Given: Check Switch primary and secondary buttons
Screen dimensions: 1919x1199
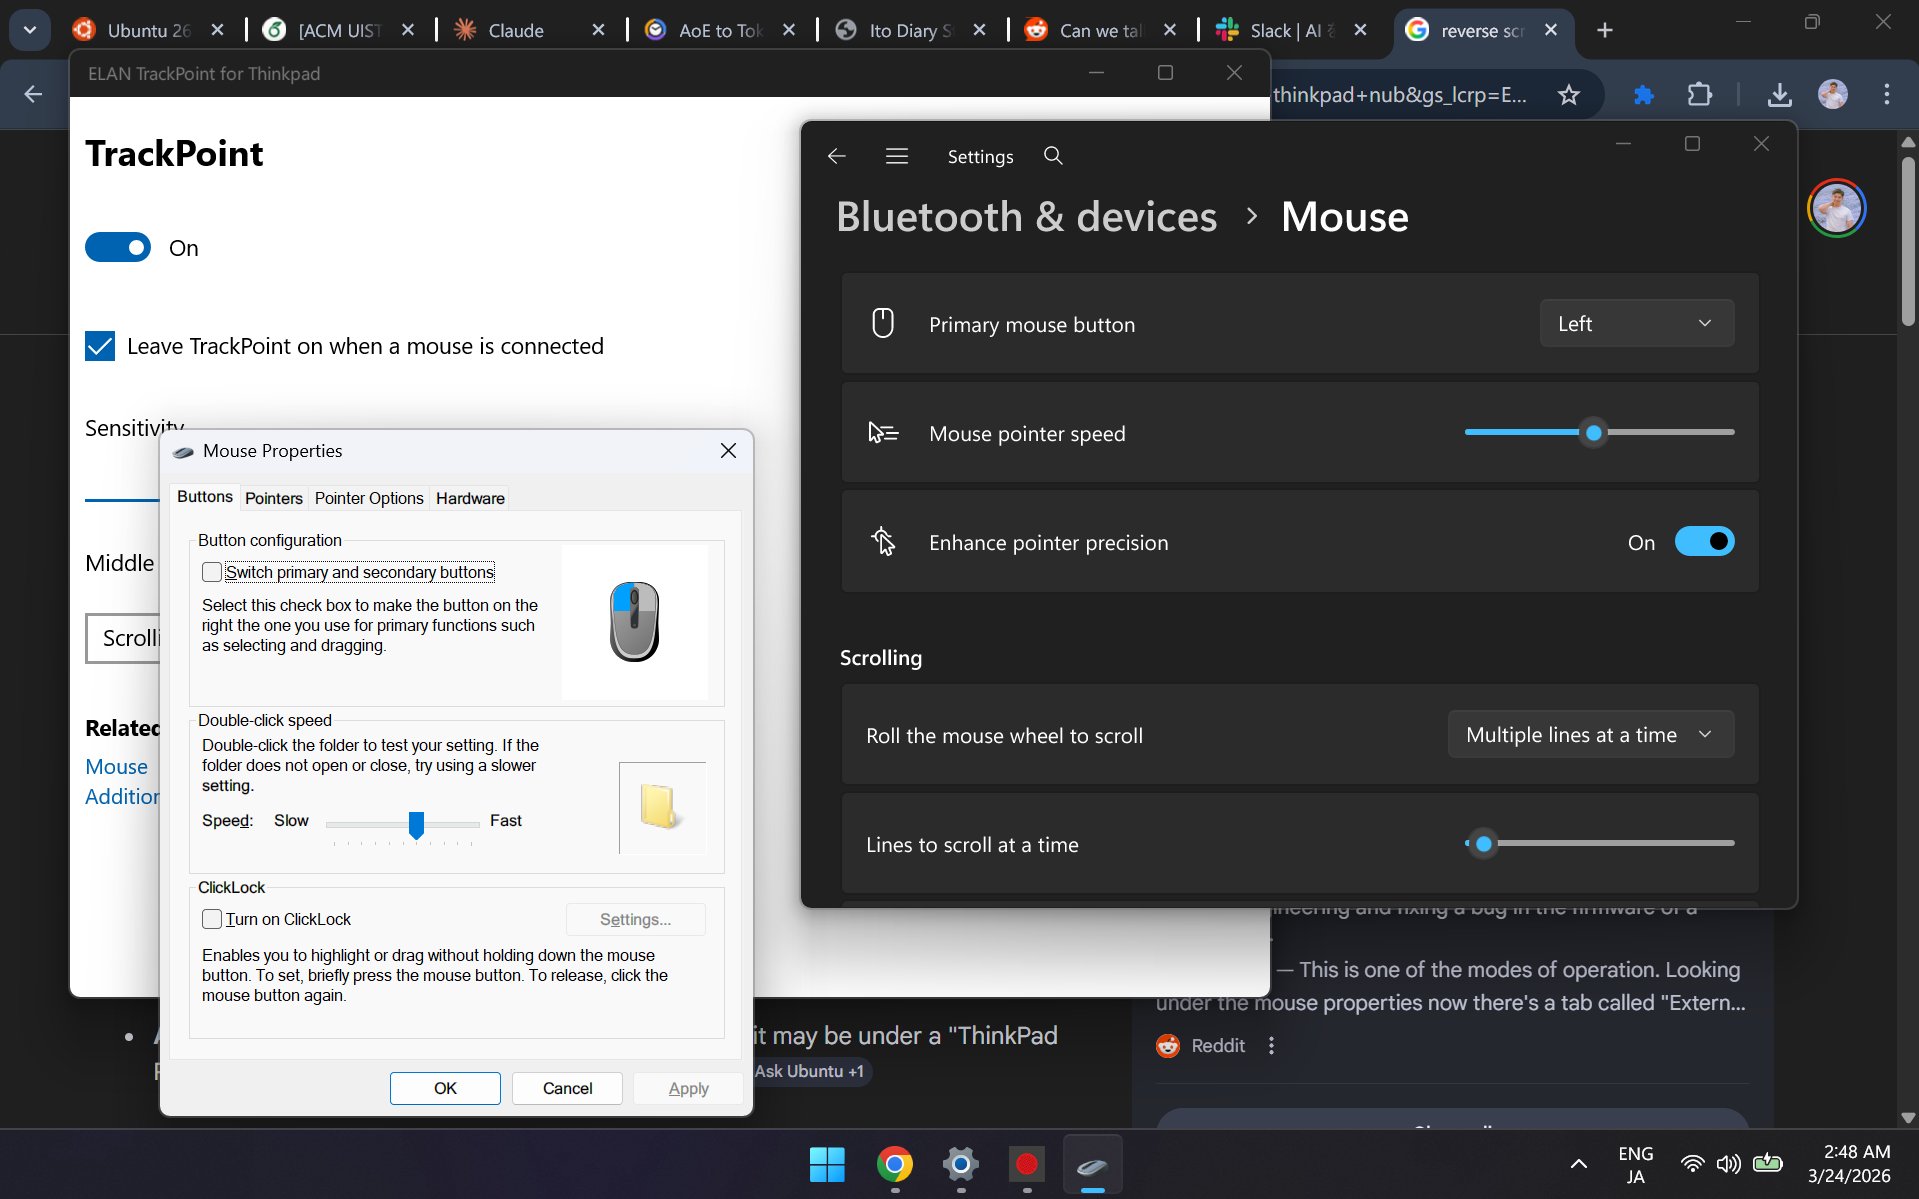Looking at the screenshot, I should click(x=212, y=572).
